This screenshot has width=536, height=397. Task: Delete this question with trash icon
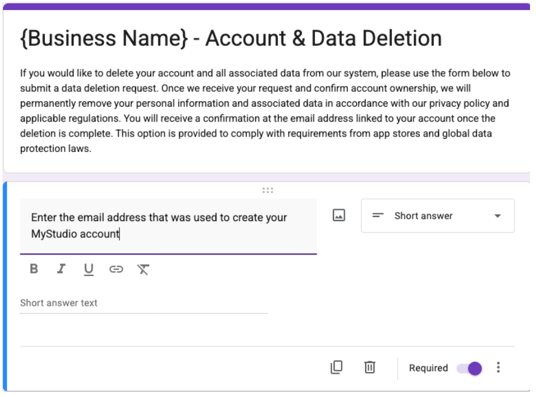pos(370,368)
